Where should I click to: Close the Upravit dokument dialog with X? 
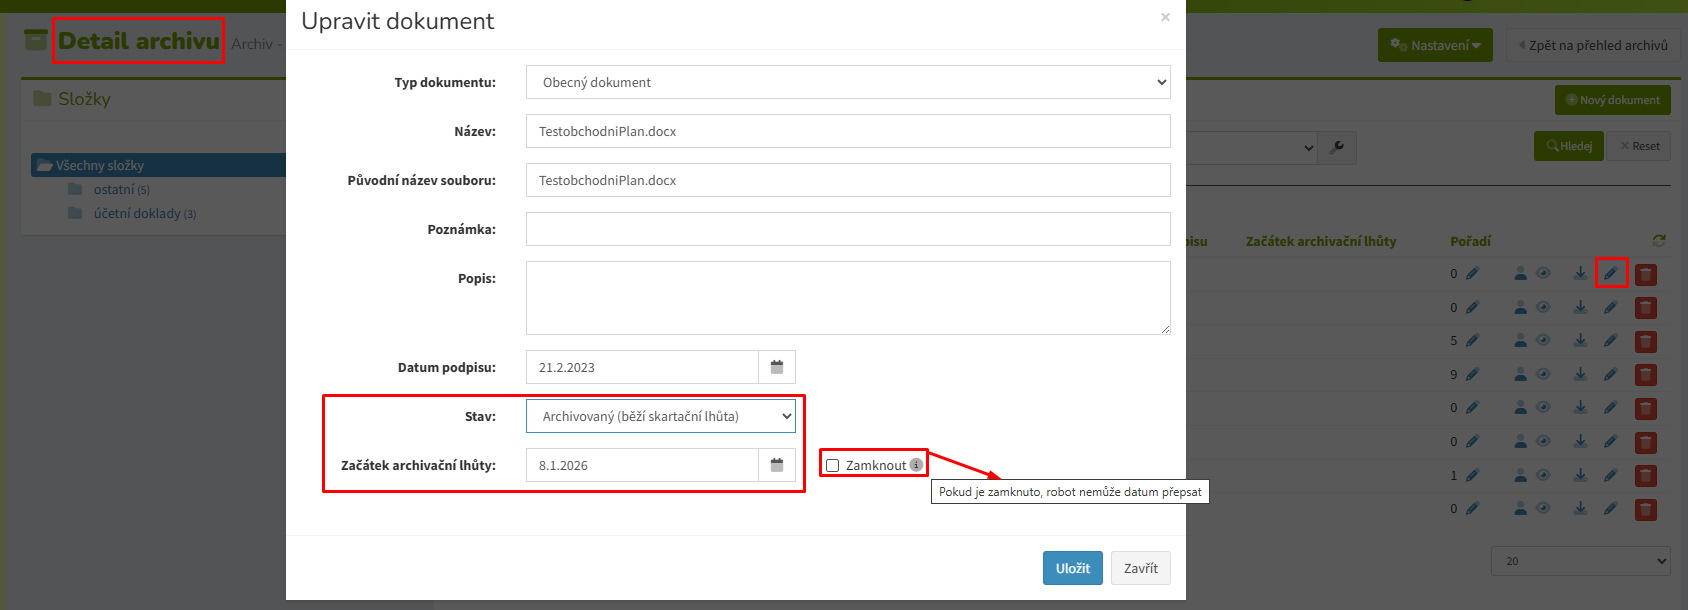click(1165, 17)
